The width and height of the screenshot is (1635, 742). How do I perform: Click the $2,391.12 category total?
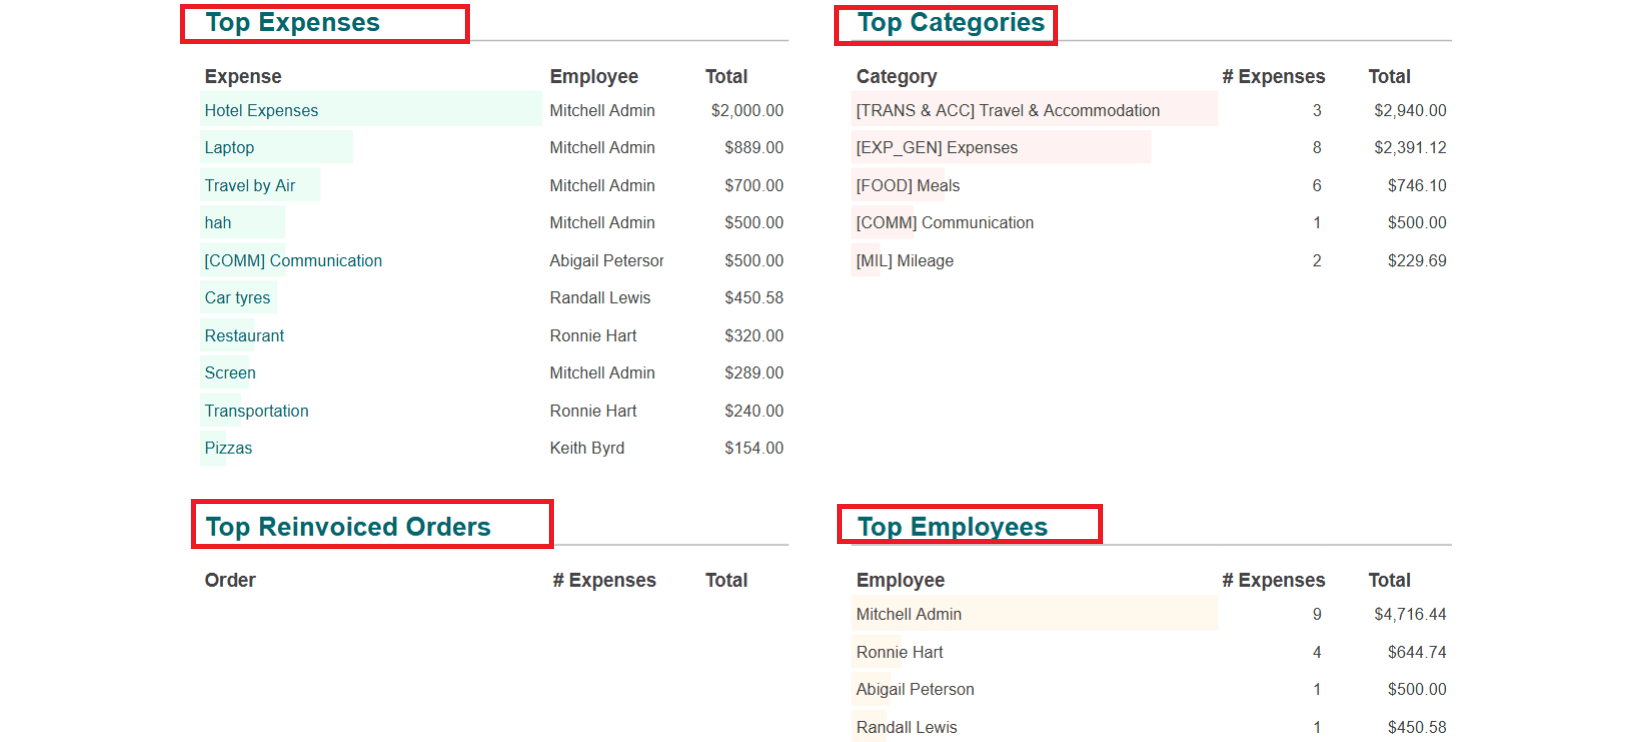1410,147
